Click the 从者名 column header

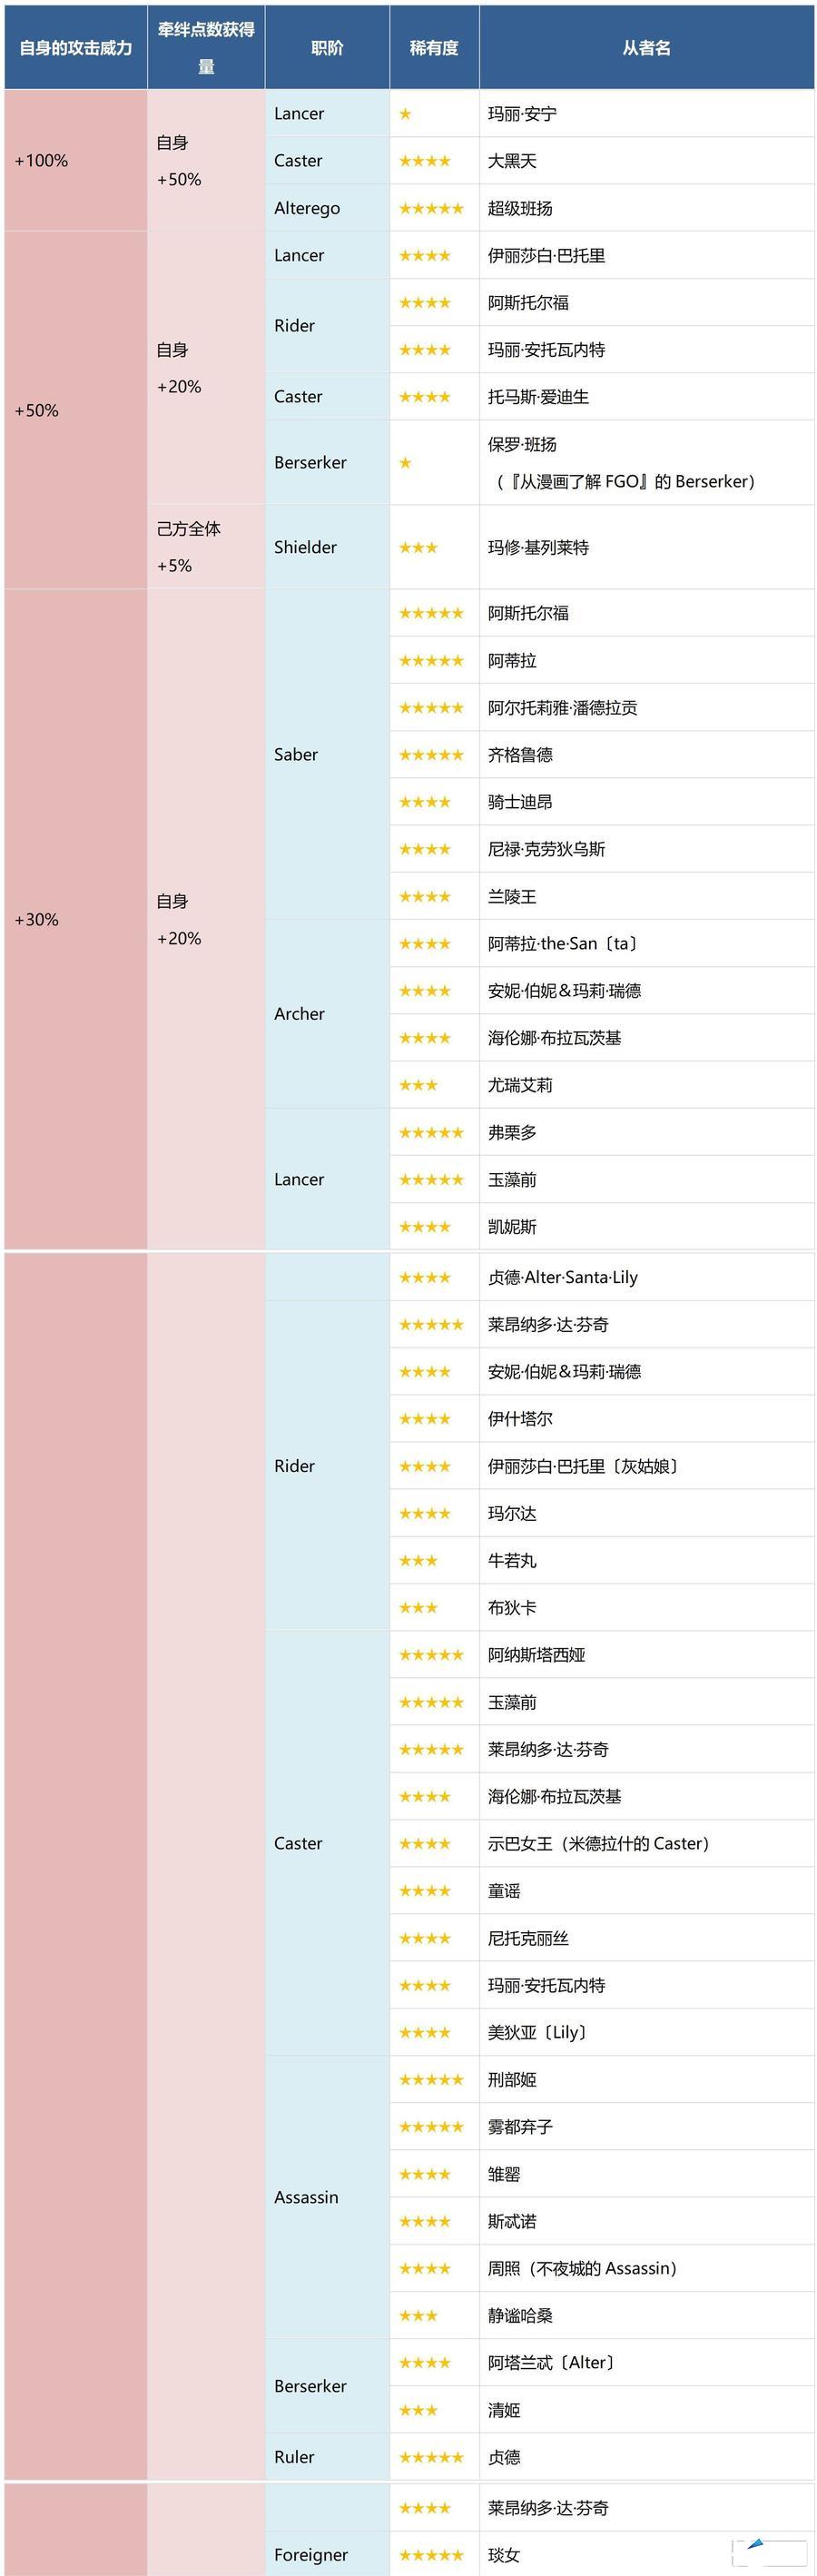pyautogui.click(x=646, y=48)
